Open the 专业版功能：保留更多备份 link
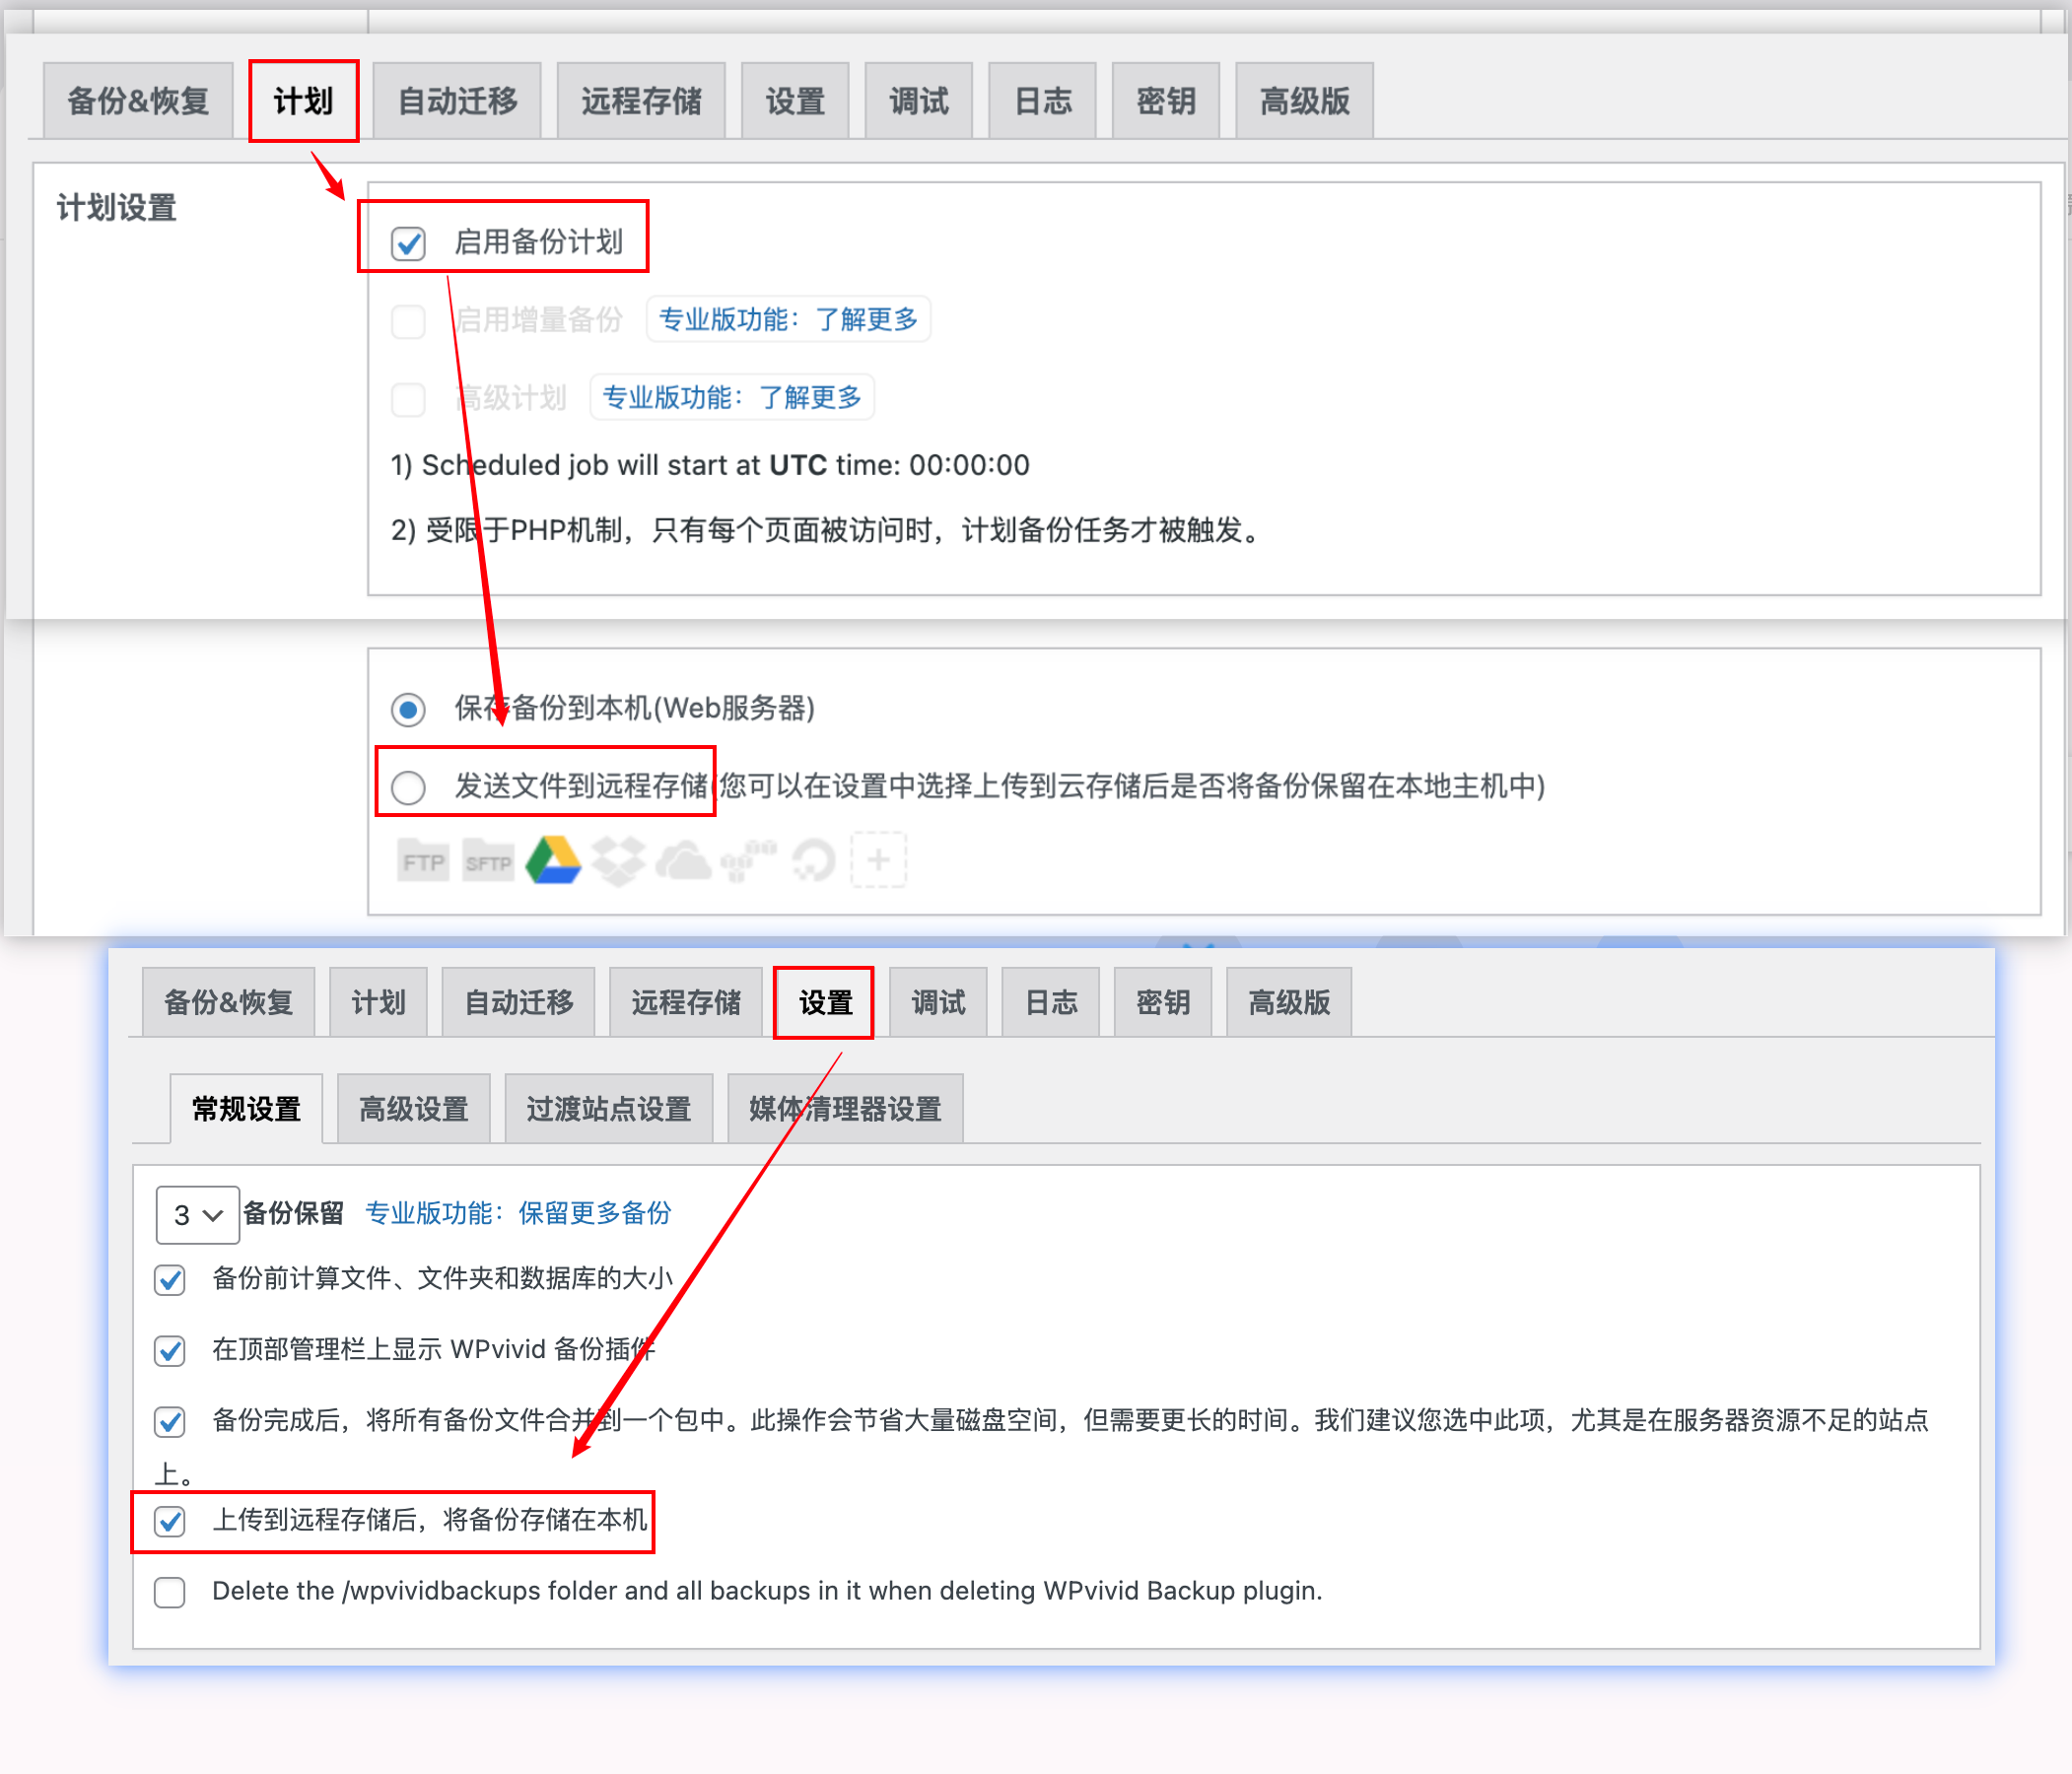2072x1774 pixels. tap(518, 1213)
